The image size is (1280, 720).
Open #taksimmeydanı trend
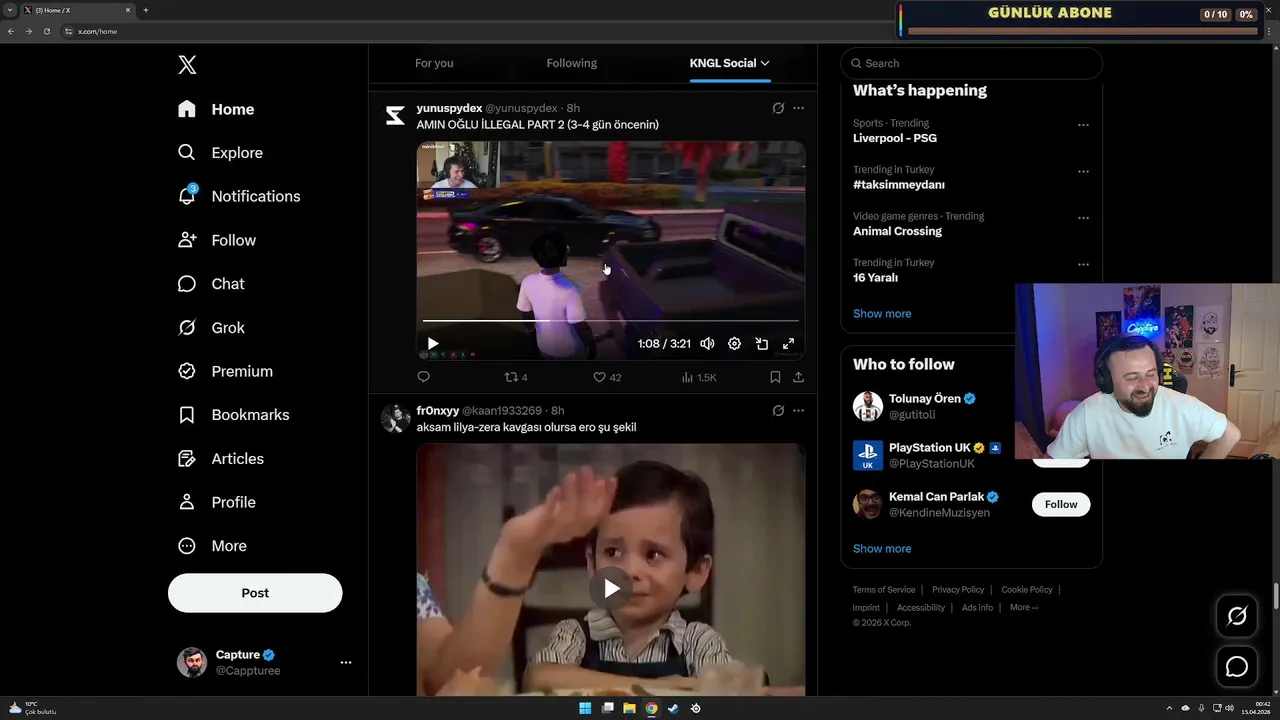[898, 185]
